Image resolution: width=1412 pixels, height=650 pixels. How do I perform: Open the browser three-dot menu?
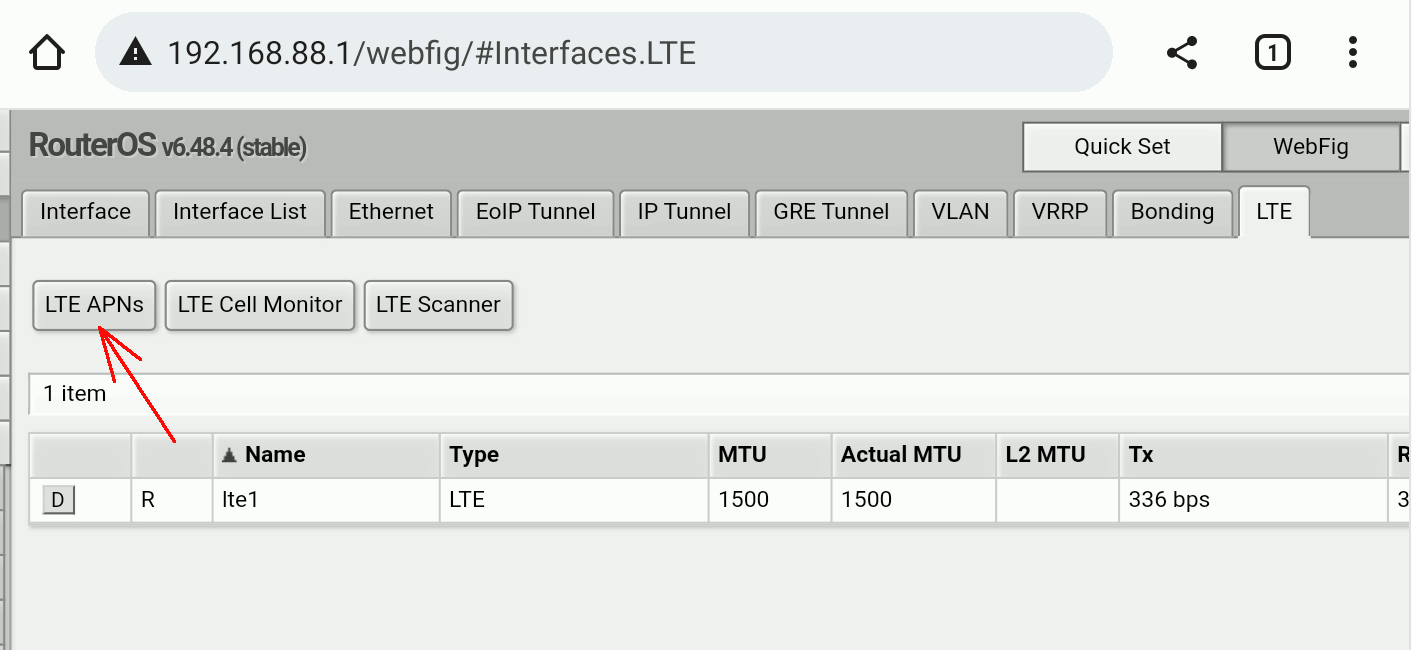pyautogui.click(x=1352, y=52)
